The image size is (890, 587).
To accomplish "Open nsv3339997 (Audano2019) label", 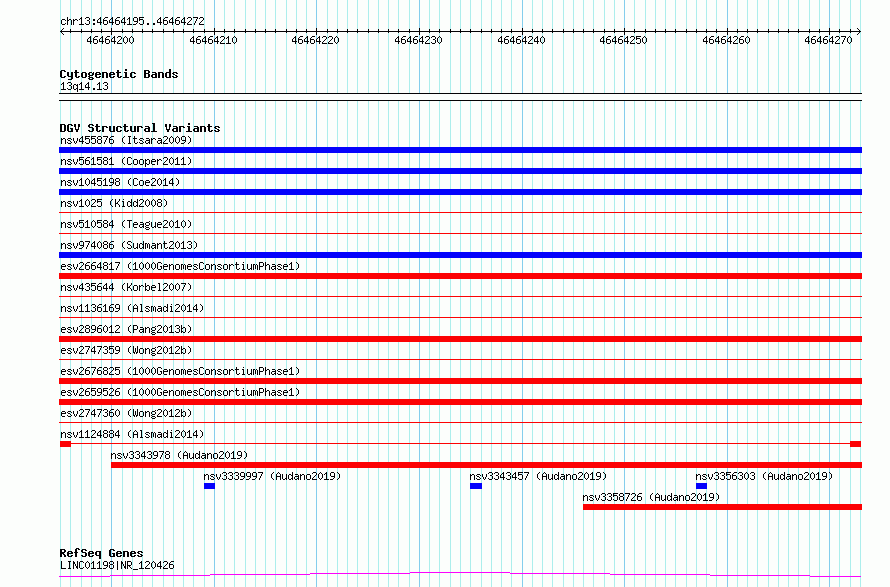I will [272, 476].
